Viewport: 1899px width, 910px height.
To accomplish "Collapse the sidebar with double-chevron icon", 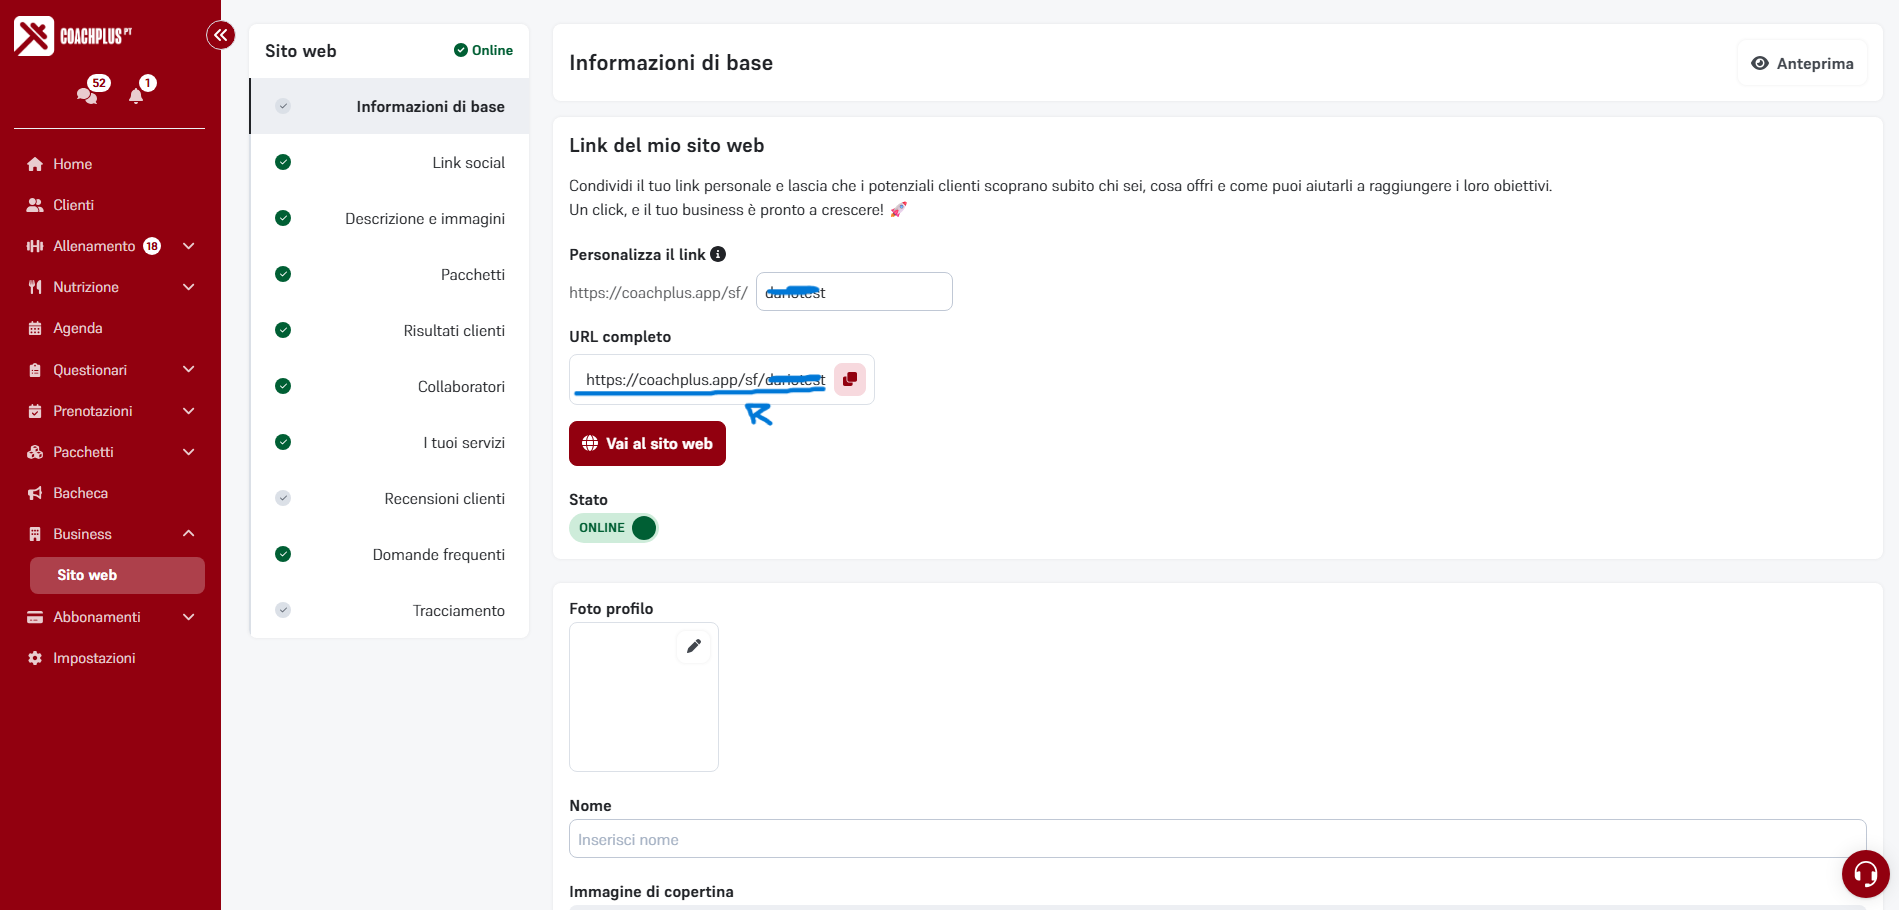I will pyautogui.click(x=220, y=35).
